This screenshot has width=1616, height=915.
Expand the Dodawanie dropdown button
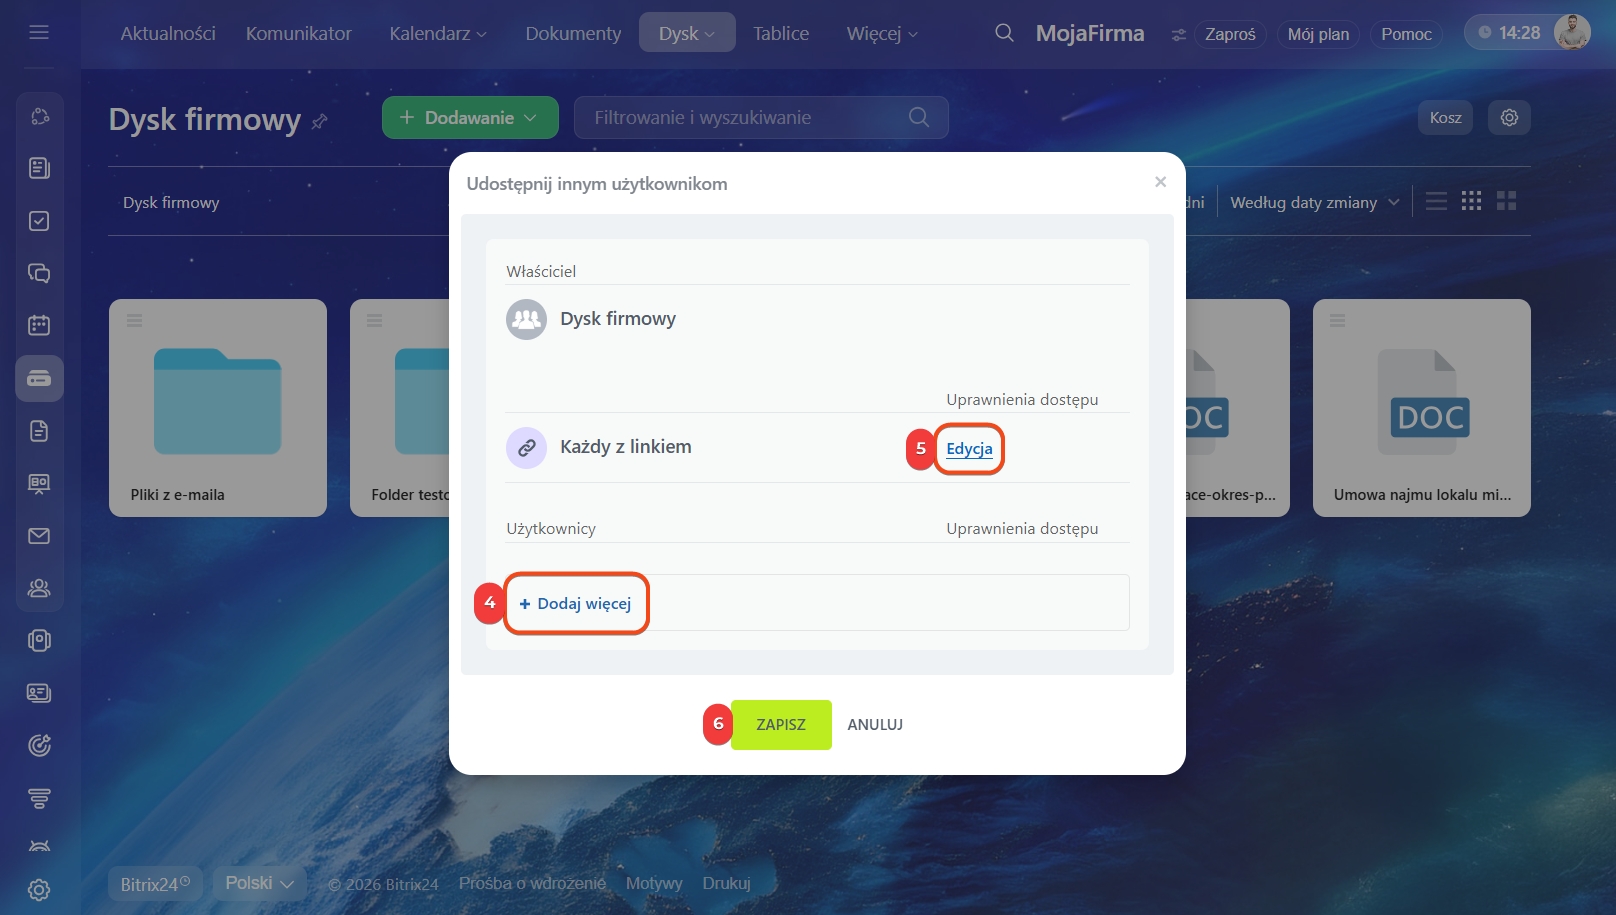[x=470, y=118]
